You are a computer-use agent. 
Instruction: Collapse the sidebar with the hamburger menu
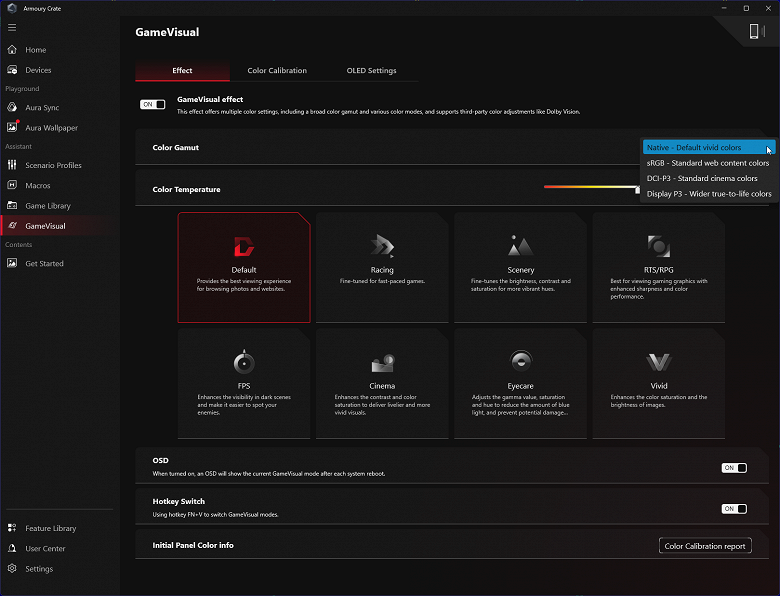click(x=12, y=27)
